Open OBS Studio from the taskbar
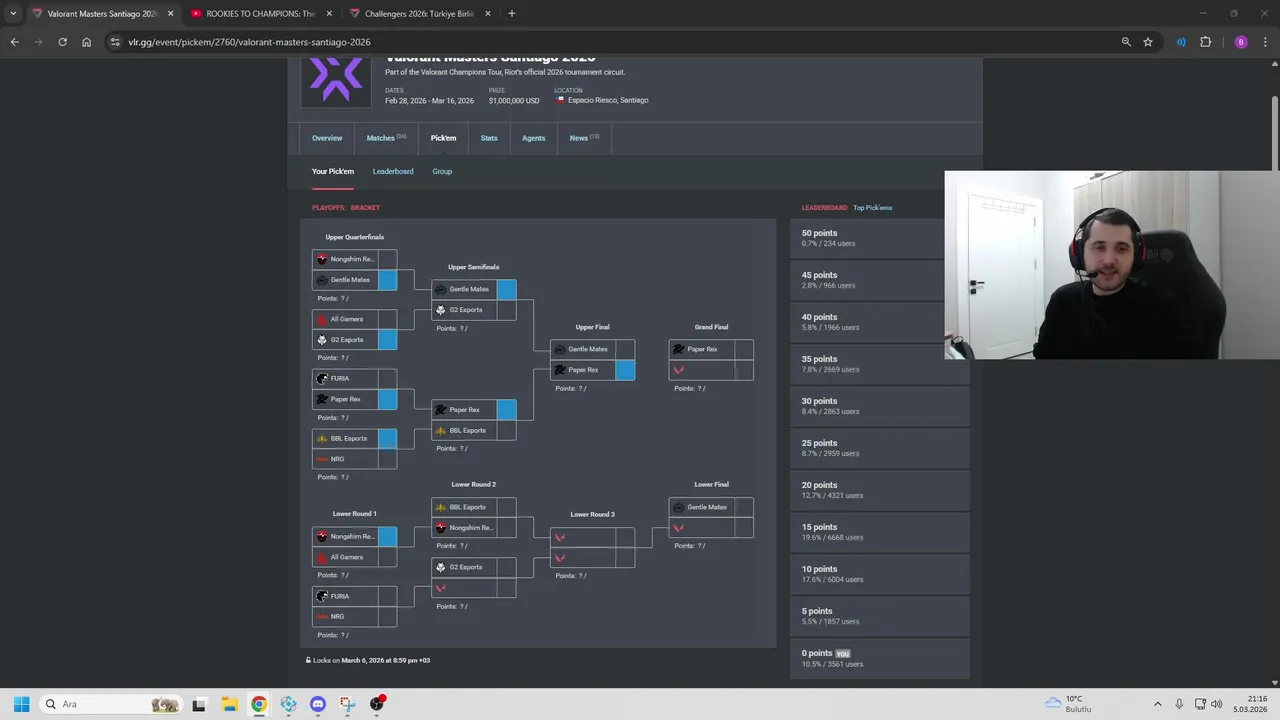Viewport: 1280px width, 720px height. click(377, 704)
